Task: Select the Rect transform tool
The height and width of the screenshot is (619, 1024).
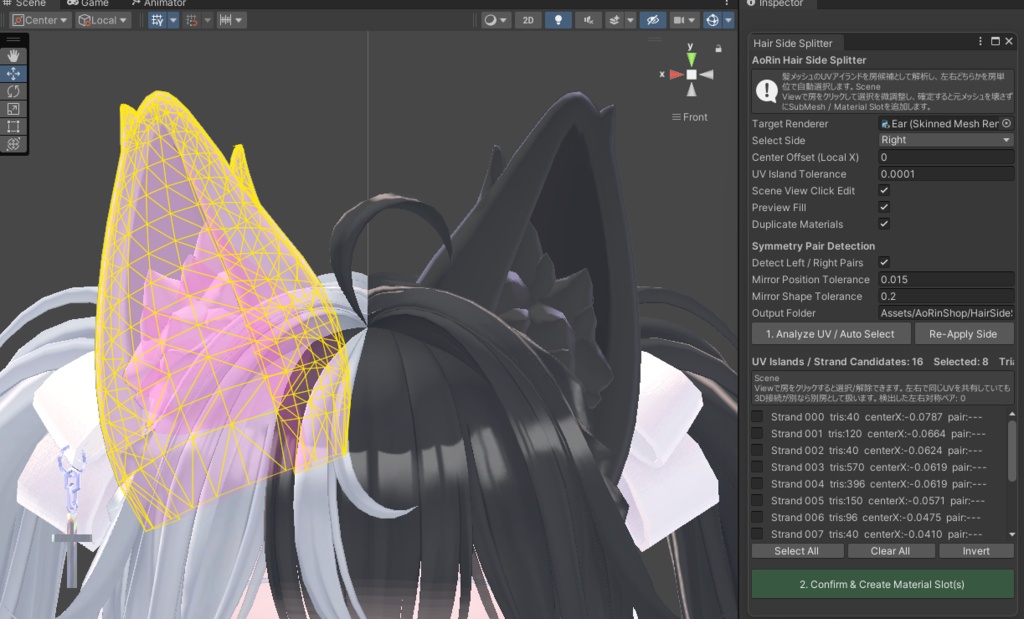Action: tap(13, 127)
